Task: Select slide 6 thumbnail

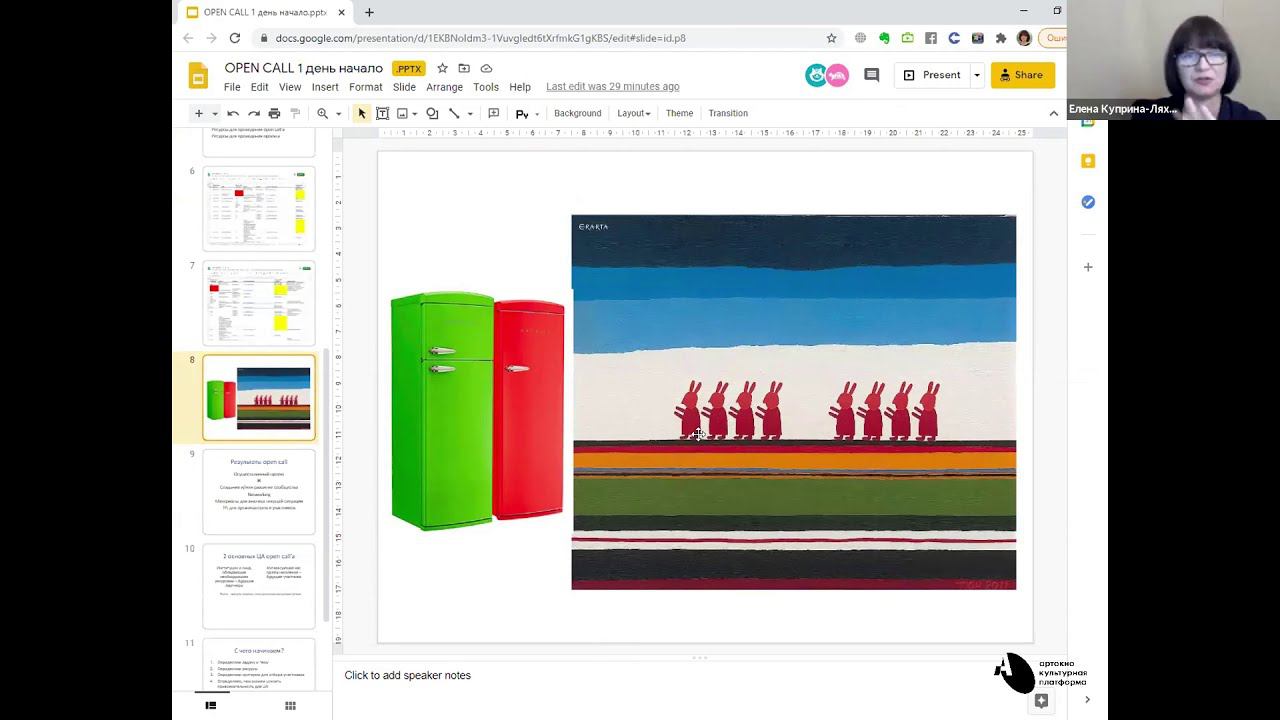Action: click(259, 208)
